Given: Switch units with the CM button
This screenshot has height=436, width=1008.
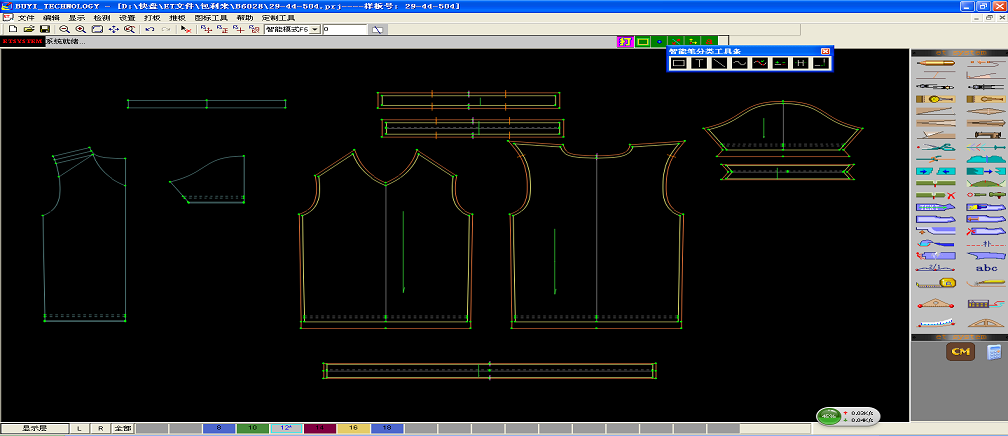Looking at the screenshot, I should point(960,351).
